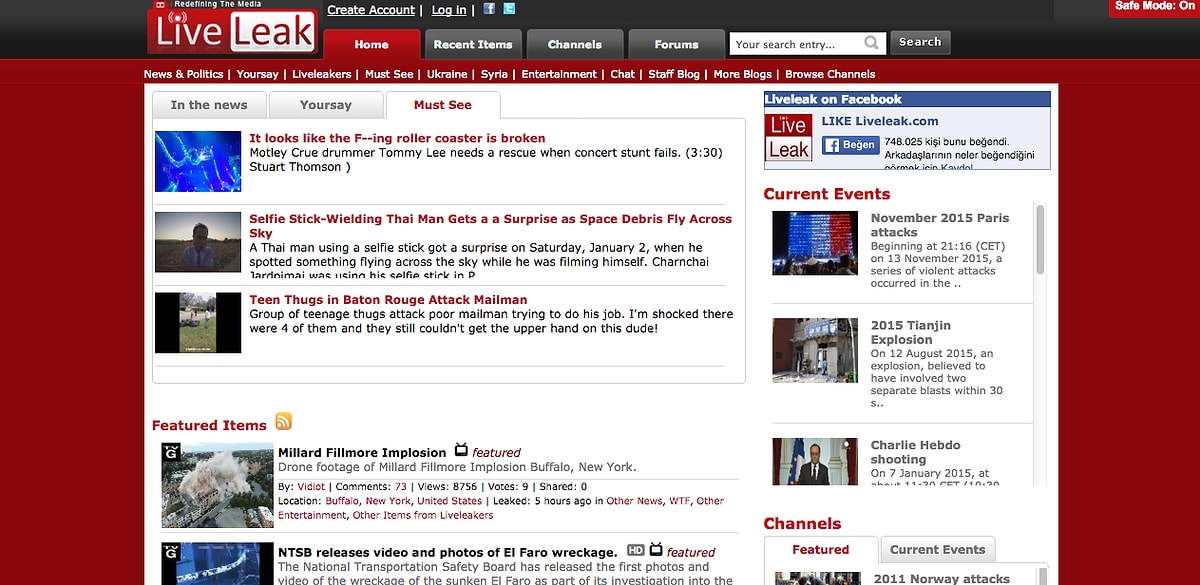The height and width of the screenshot is (585, 1200).
Task: Open the Channels navigation tab
Action: point(575,44)
